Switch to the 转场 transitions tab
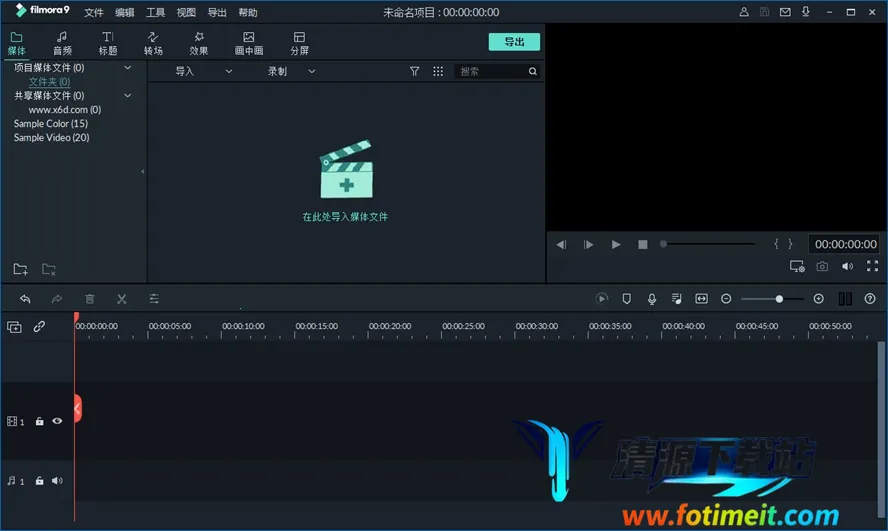Screen dimensions: 888x531 (x=153, y=43)
